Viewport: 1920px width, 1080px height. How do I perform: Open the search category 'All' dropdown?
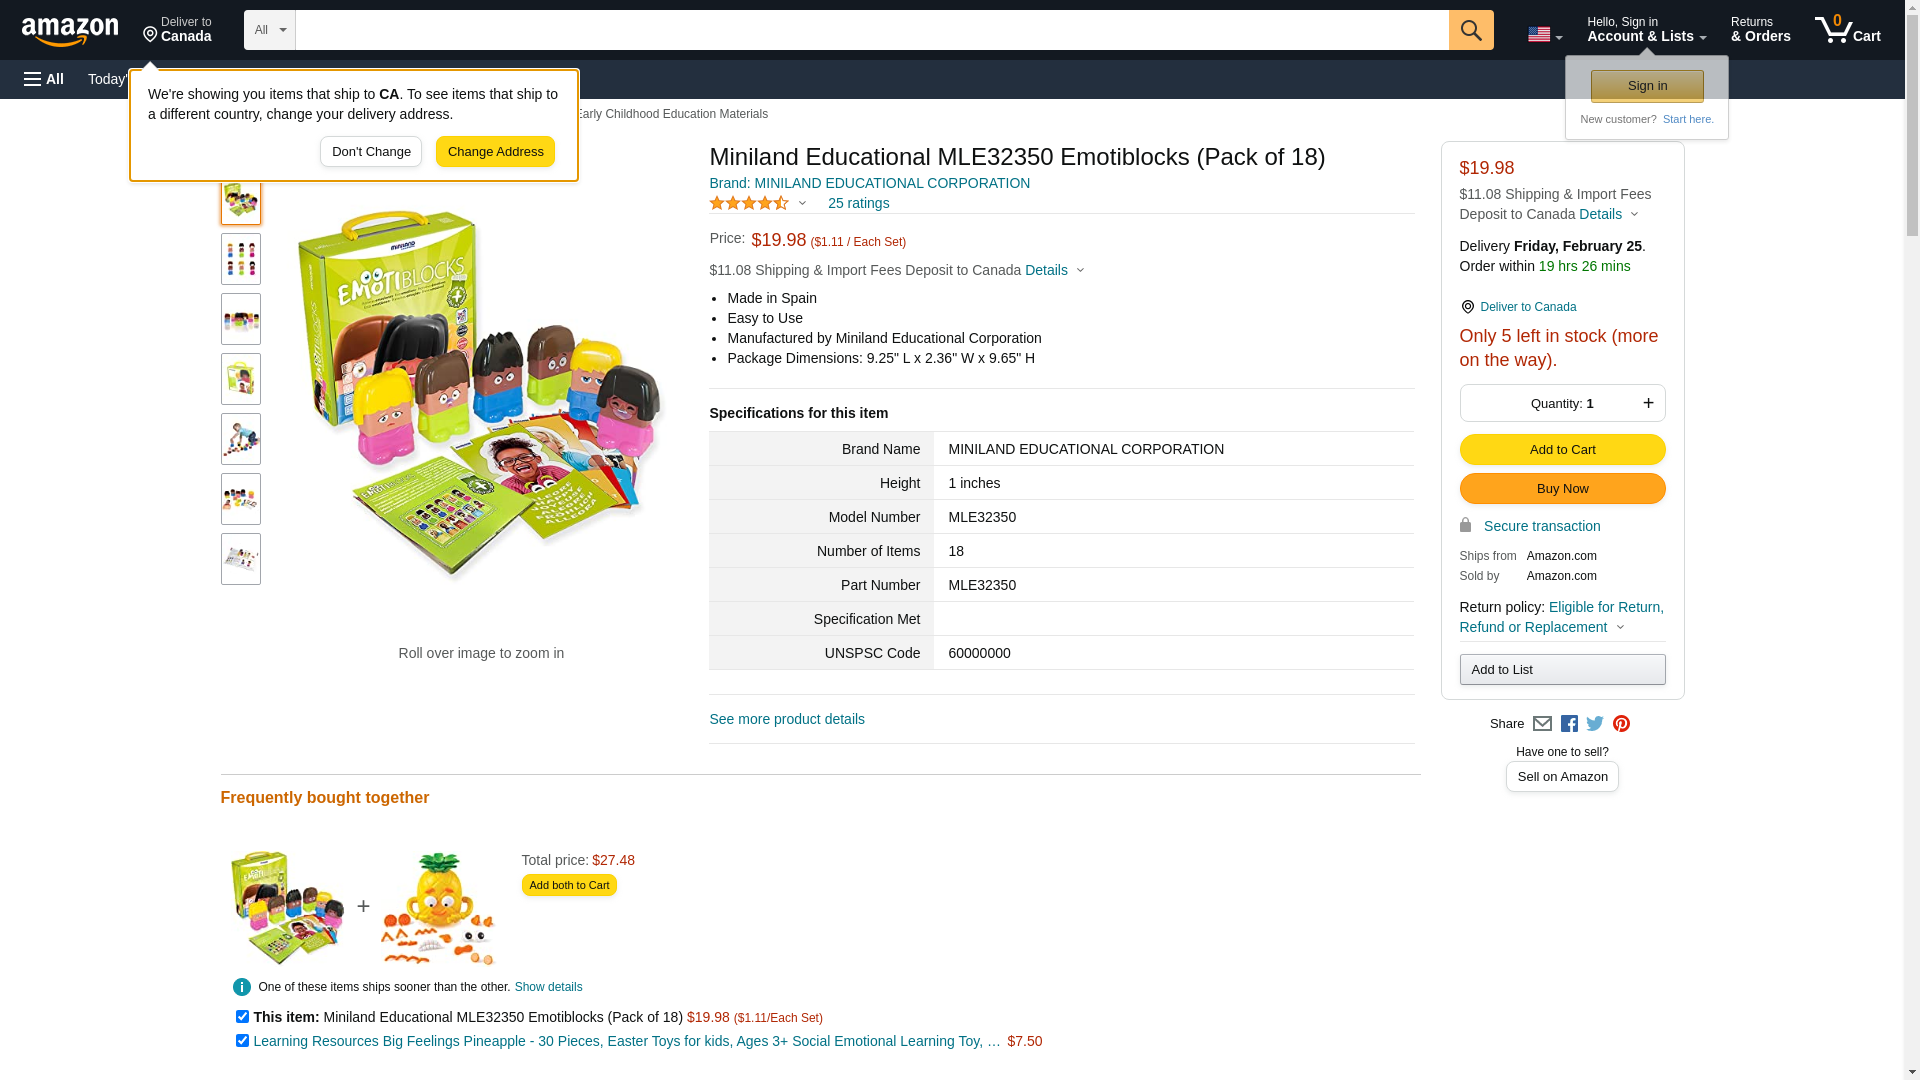point(270,30)
